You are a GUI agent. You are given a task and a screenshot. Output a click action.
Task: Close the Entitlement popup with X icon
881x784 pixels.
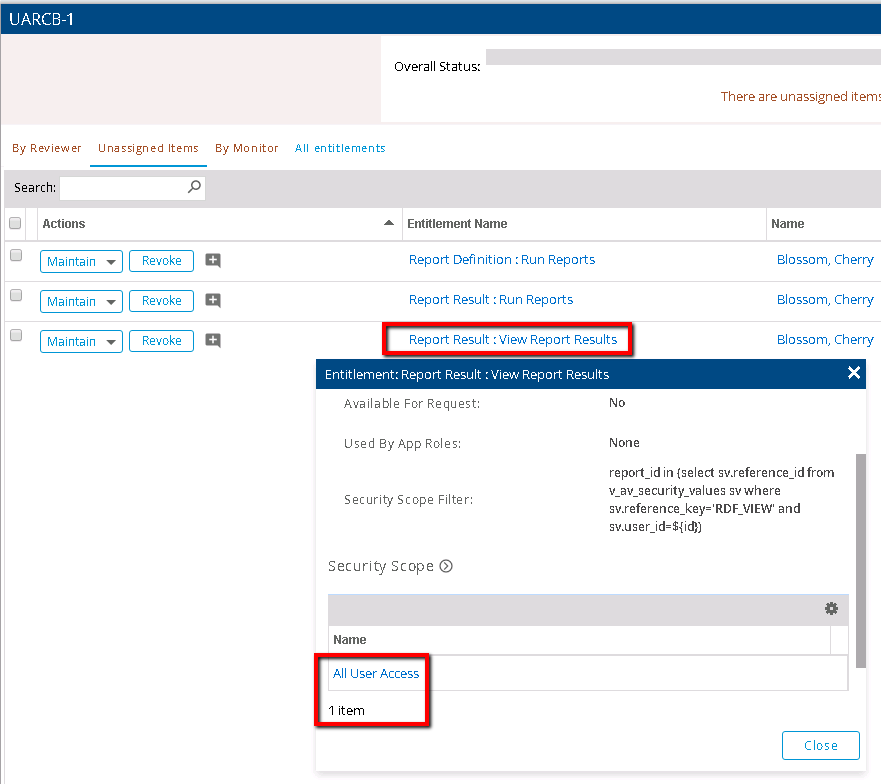coord(854,373)
